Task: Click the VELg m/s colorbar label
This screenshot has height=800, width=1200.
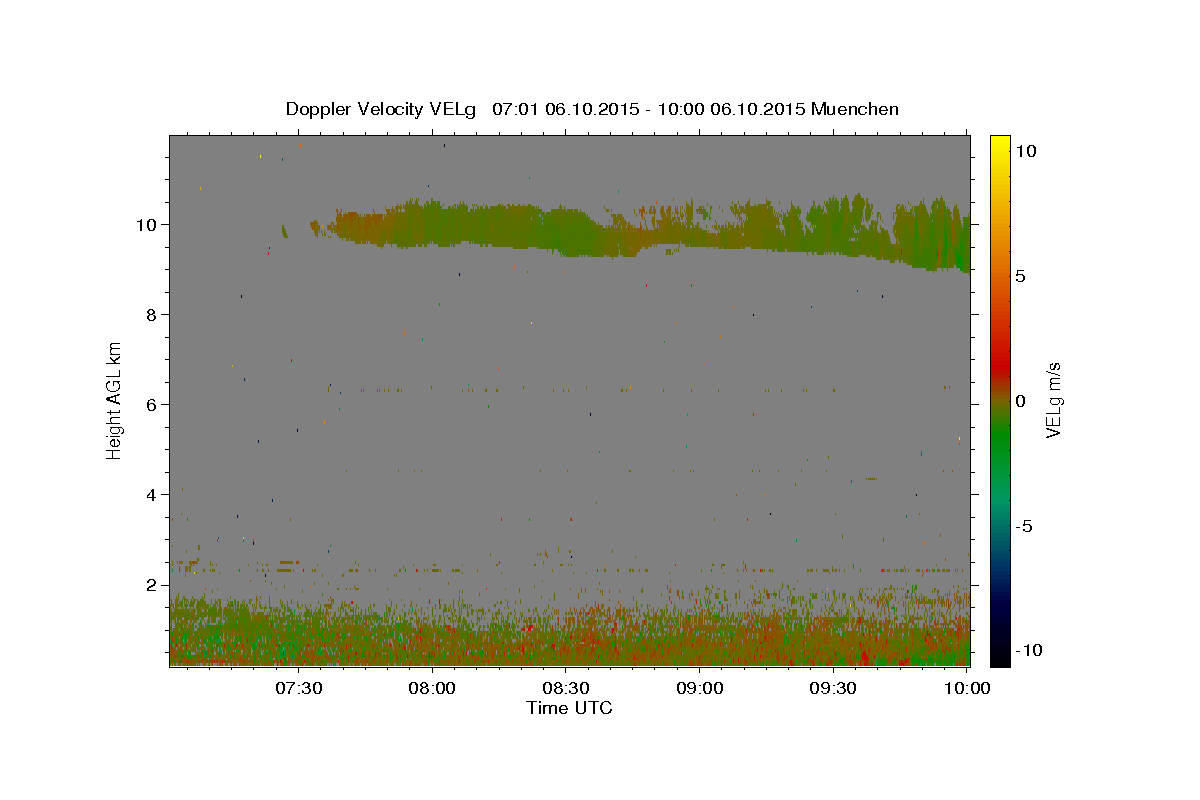Action: pyautogui.click(x=1053, y=400)
